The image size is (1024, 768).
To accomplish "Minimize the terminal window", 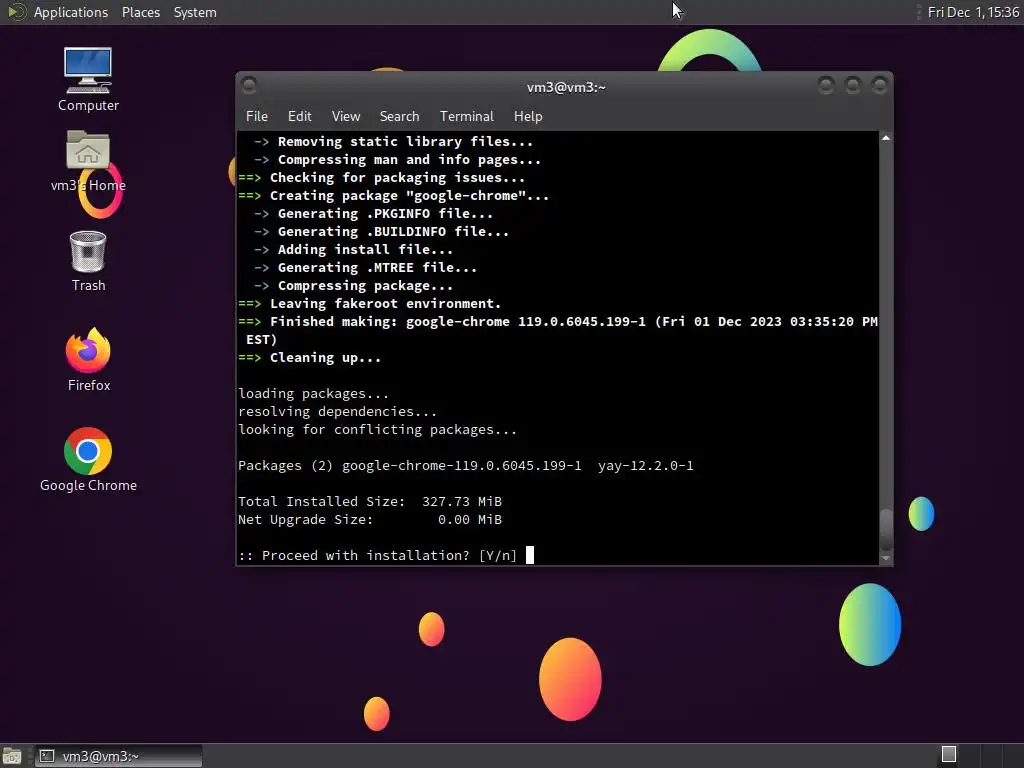I will point(825,85).
